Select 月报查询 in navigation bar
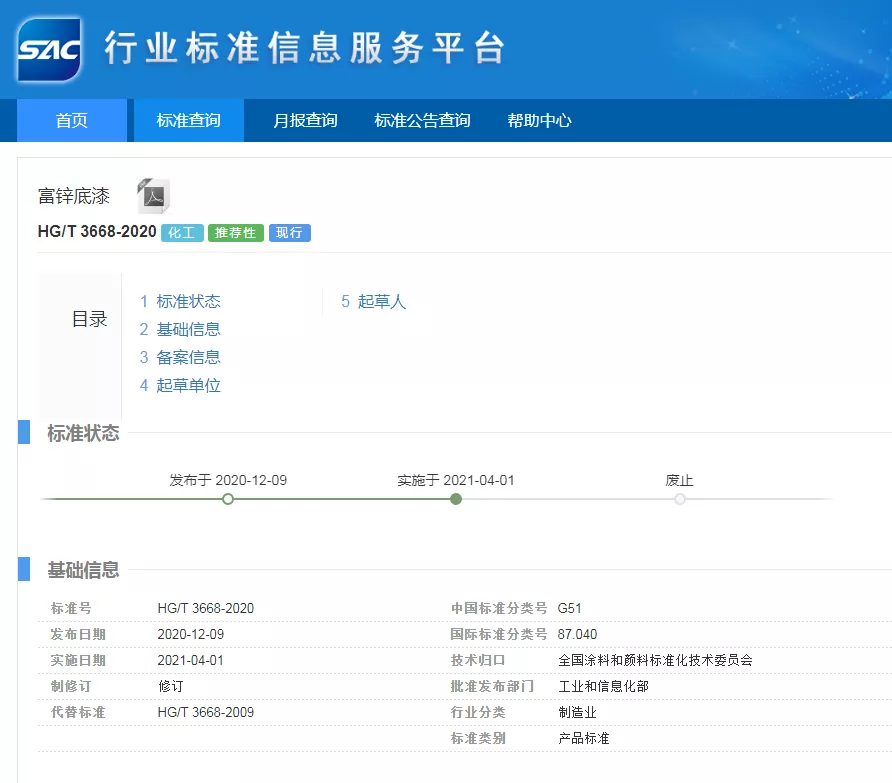 click(x=305, y=120)
